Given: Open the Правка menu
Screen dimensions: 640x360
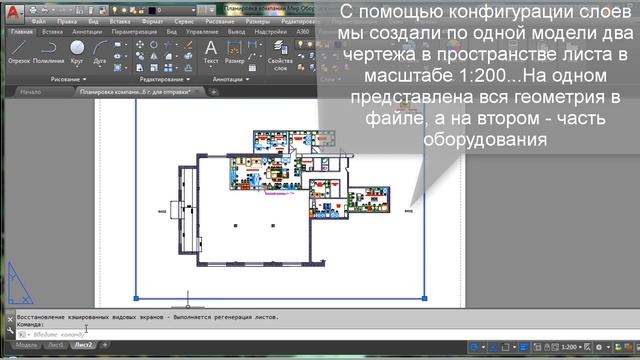Looking at the screenshot, I should click(x=67, y=22).
